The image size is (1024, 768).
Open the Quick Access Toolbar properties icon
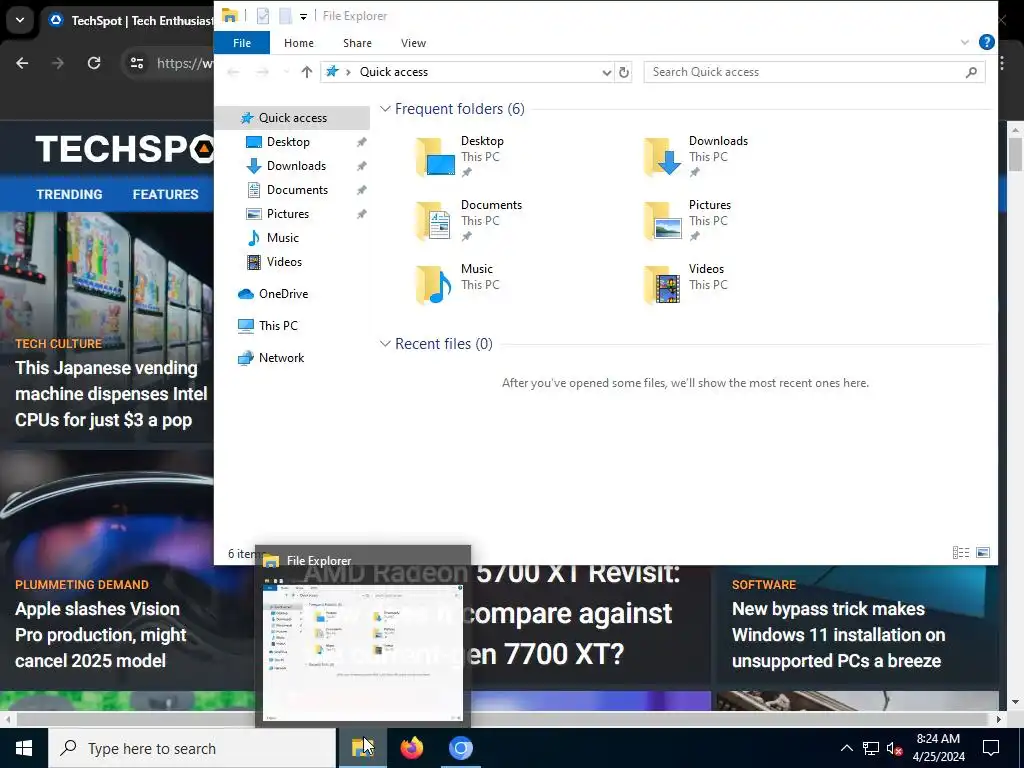click(x=263, y=16)
